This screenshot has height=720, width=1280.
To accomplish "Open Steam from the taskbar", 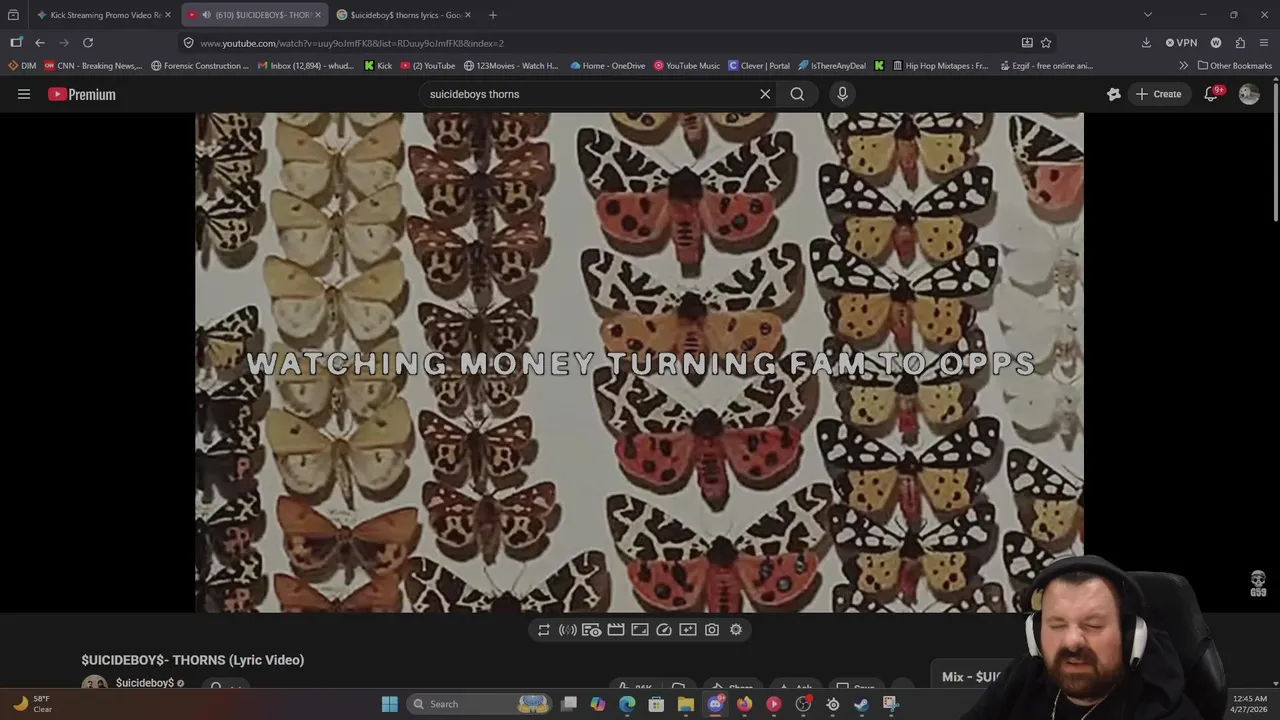I will [861, 704].
